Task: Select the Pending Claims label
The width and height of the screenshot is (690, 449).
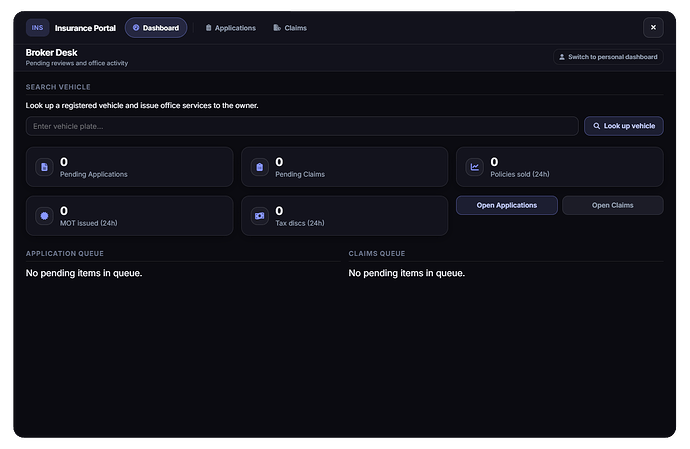Action: pos(300,174)
